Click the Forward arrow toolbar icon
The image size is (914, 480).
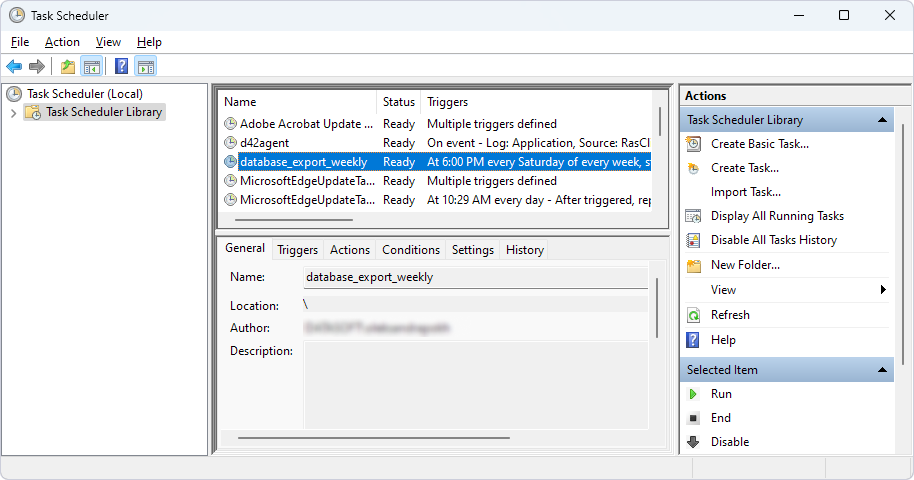(37, 66)
